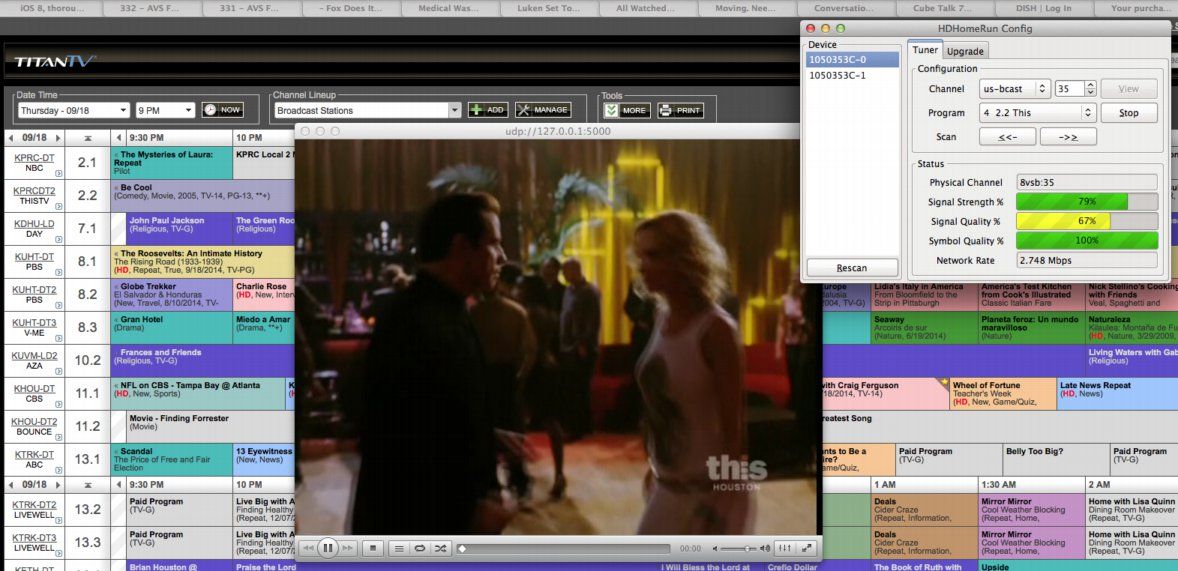Toggle VLC shuffle playback
The image size is (1178, 571).
point(441,548)
